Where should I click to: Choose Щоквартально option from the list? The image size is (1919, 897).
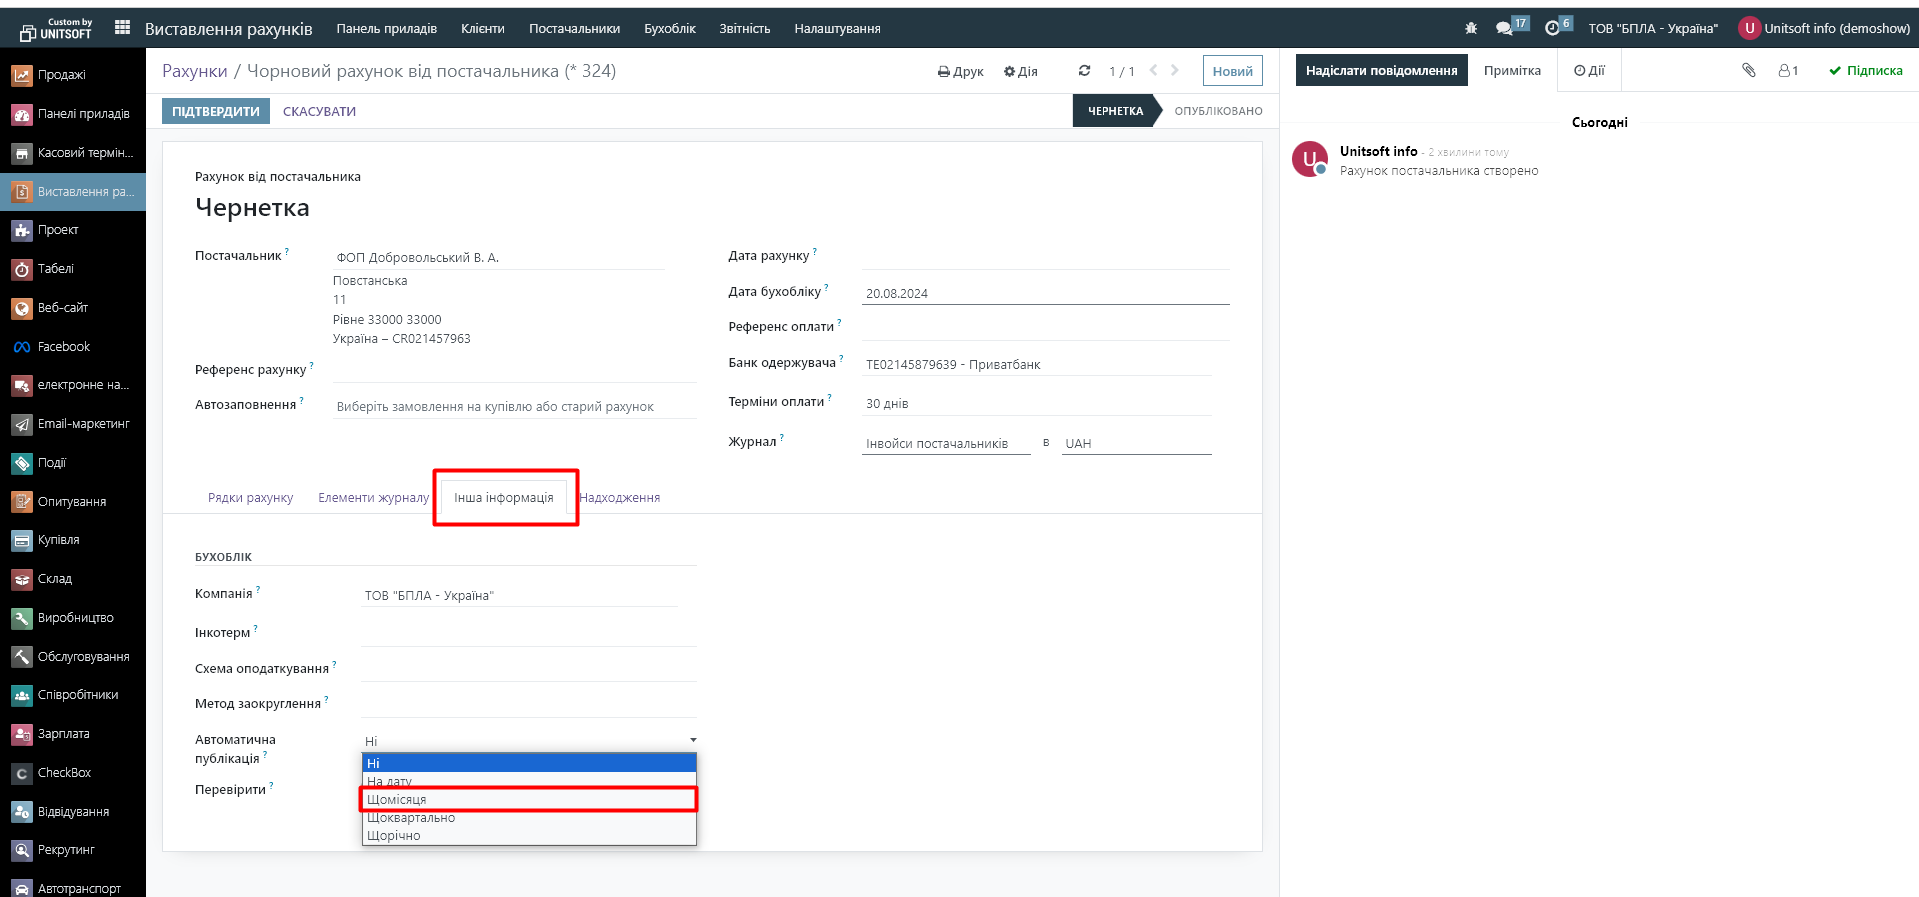pyautogui.click(x=528, y=818)
